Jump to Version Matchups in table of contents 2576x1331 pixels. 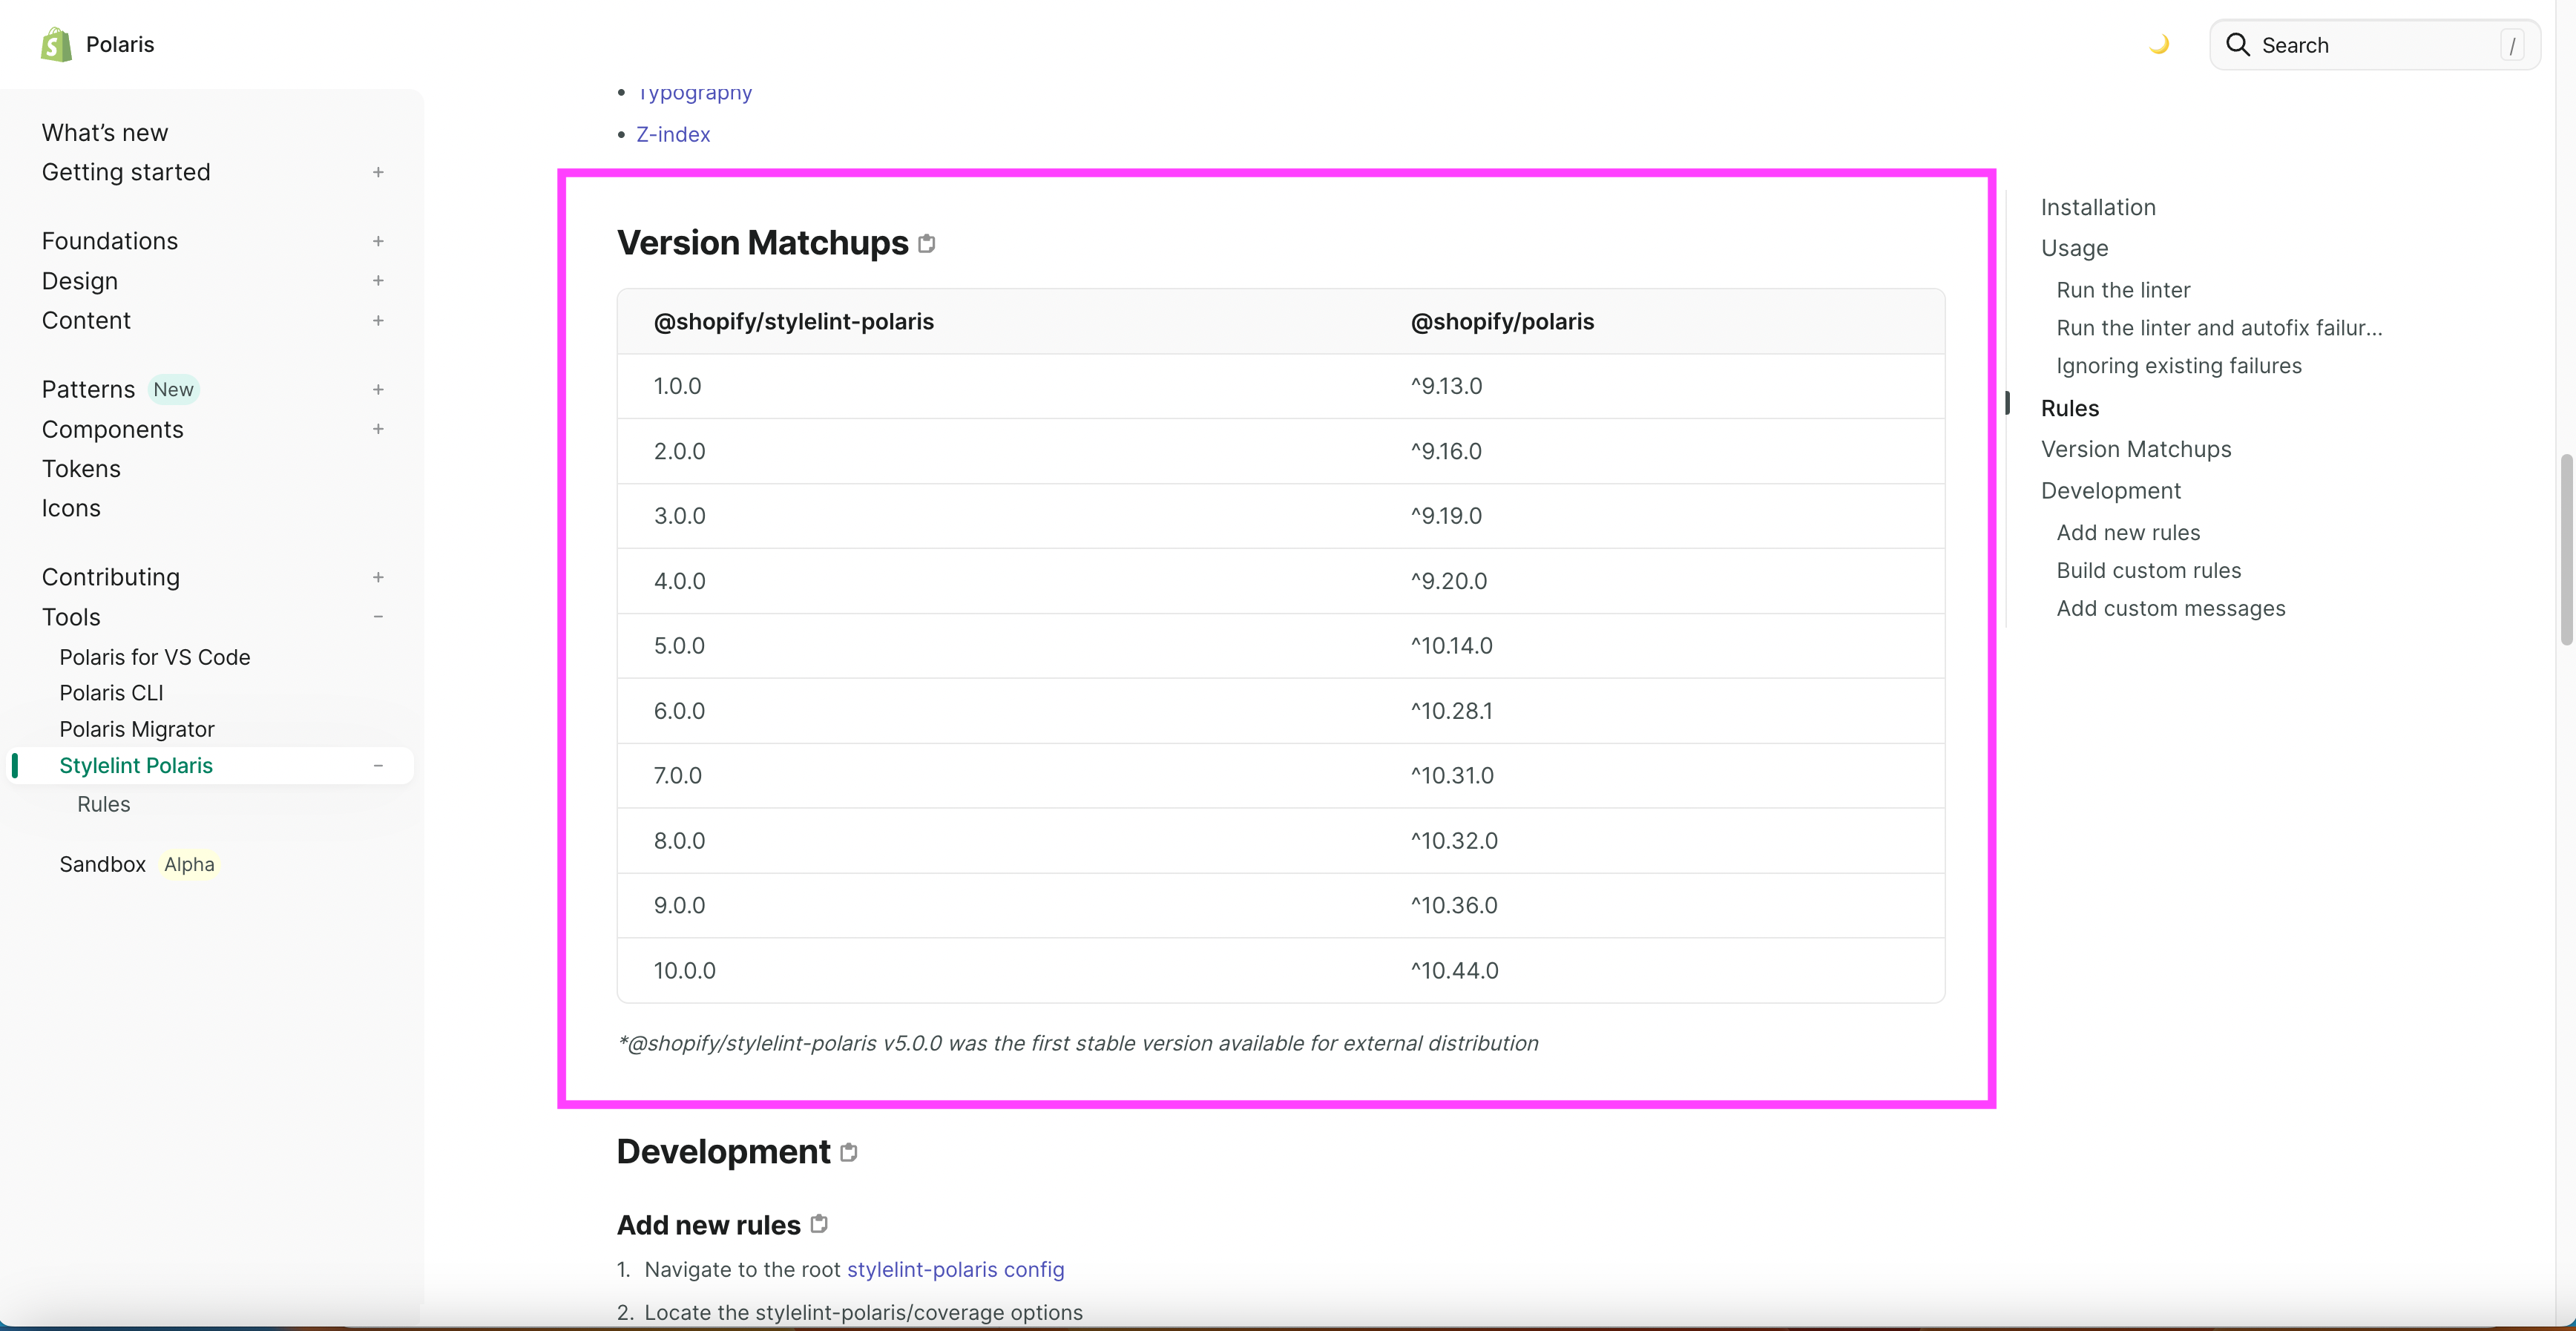pyautogui.click(x=2136, y=449)
